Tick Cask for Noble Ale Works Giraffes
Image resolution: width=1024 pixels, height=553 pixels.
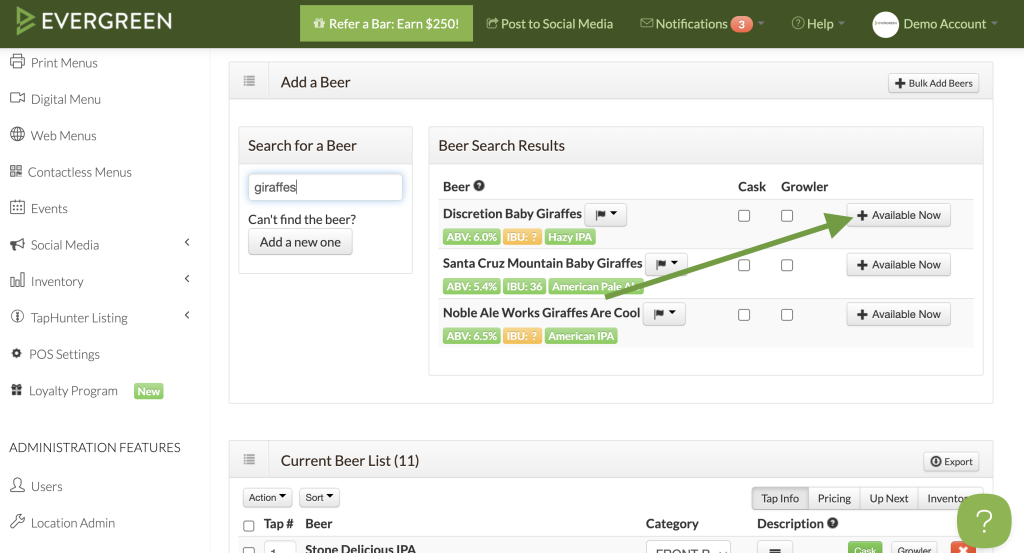coord(744,315)
